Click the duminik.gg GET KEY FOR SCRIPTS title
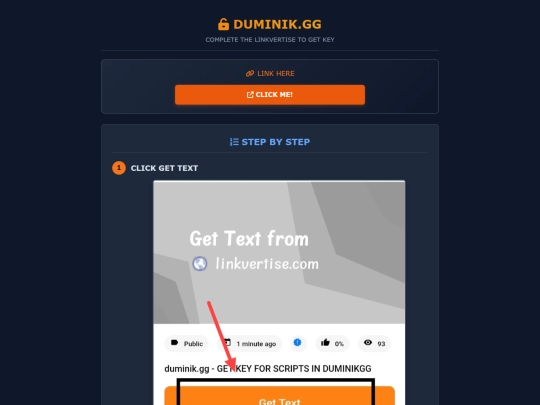 point(268,369)
